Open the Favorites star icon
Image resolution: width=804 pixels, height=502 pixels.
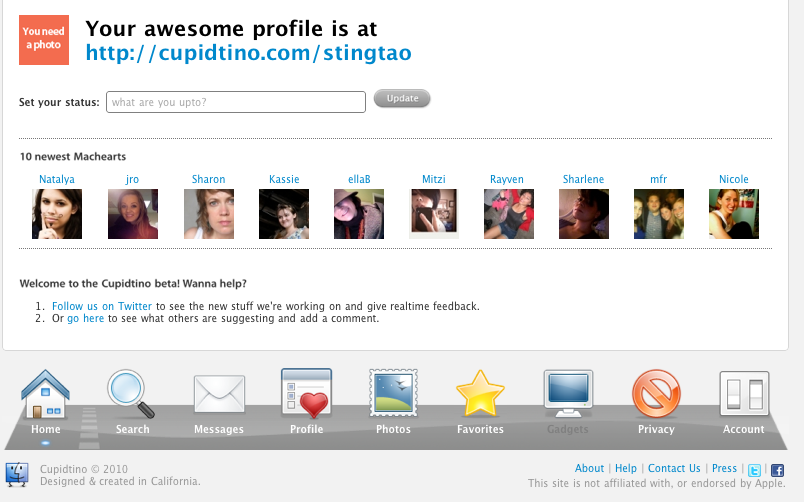(x=480, y=393)
